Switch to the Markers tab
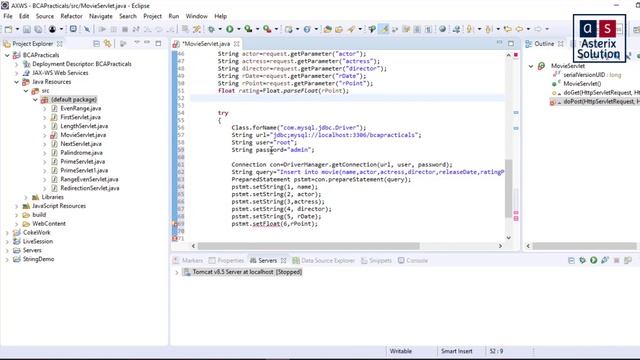 tap(188, 260)
